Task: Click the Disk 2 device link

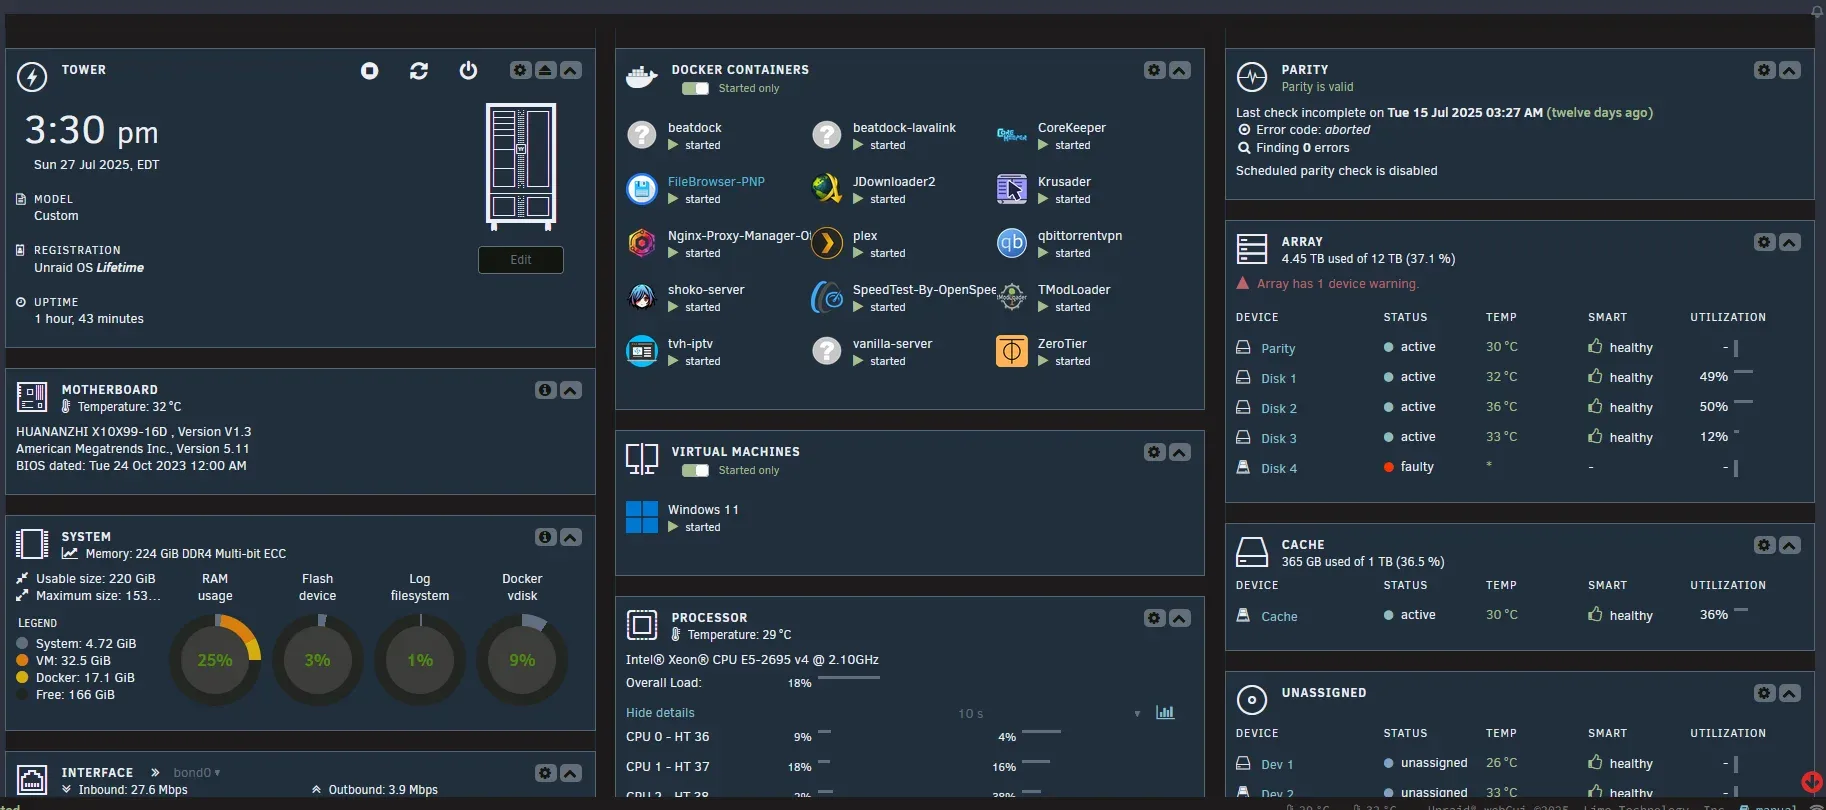Action: pyautogui.click(x=1279, y=409)
